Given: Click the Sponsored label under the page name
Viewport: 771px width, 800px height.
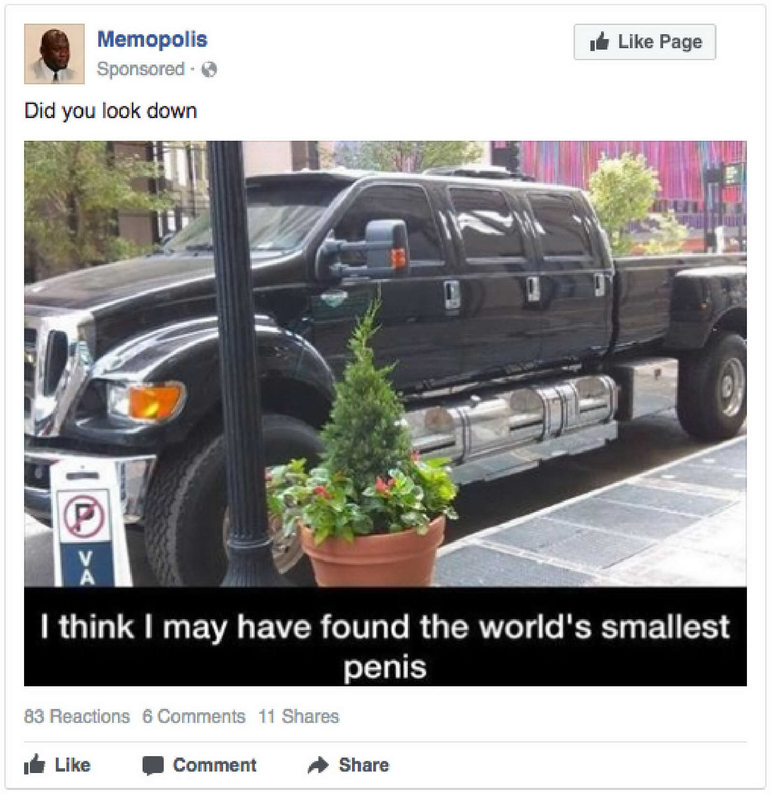Looking at the screenshot, I should click(141, 69).
